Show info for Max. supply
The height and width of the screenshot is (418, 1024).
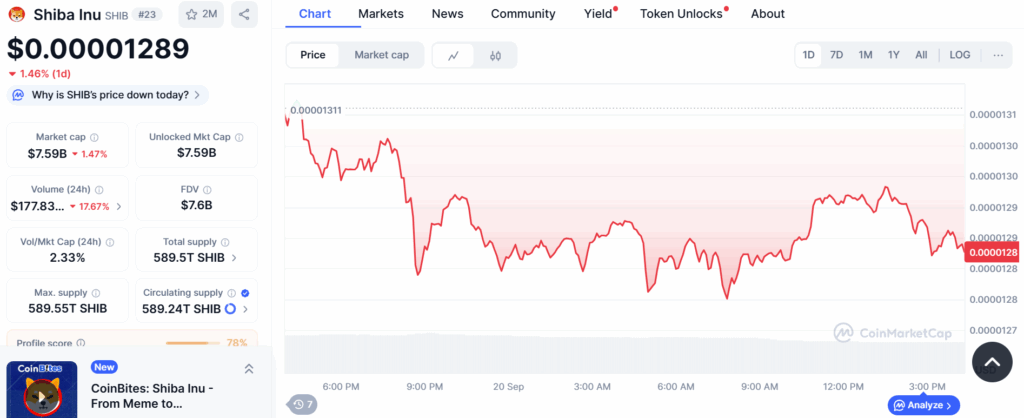96,293
